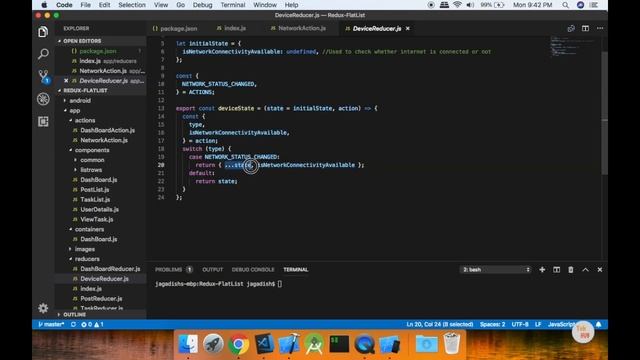640x360 pixels.
Task: Open DashBoardAction.js in the explorer
Action: 107,130
